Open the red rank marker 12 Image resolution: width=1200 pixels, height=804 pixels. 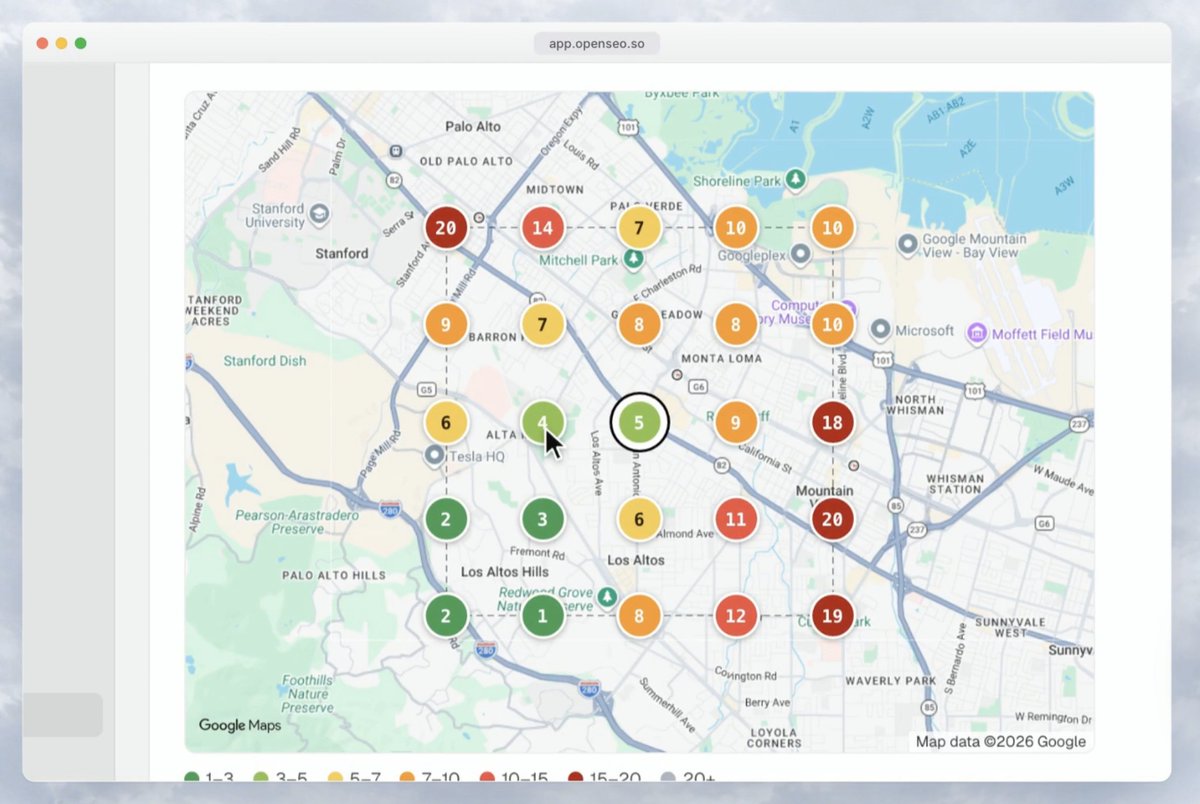735,616
